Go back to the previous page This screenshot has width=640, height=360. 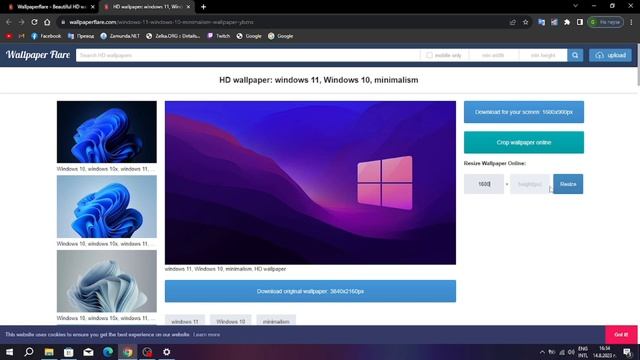9,22
